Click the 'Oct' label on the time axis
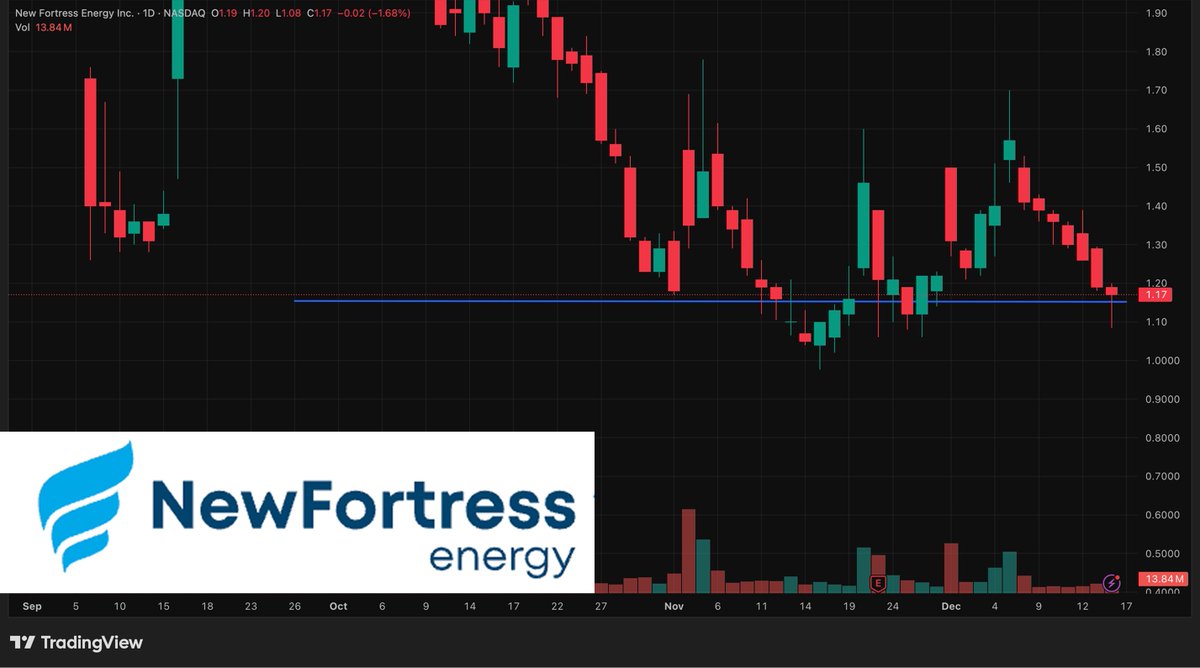Screen dimensions: 1200x668 337,606
